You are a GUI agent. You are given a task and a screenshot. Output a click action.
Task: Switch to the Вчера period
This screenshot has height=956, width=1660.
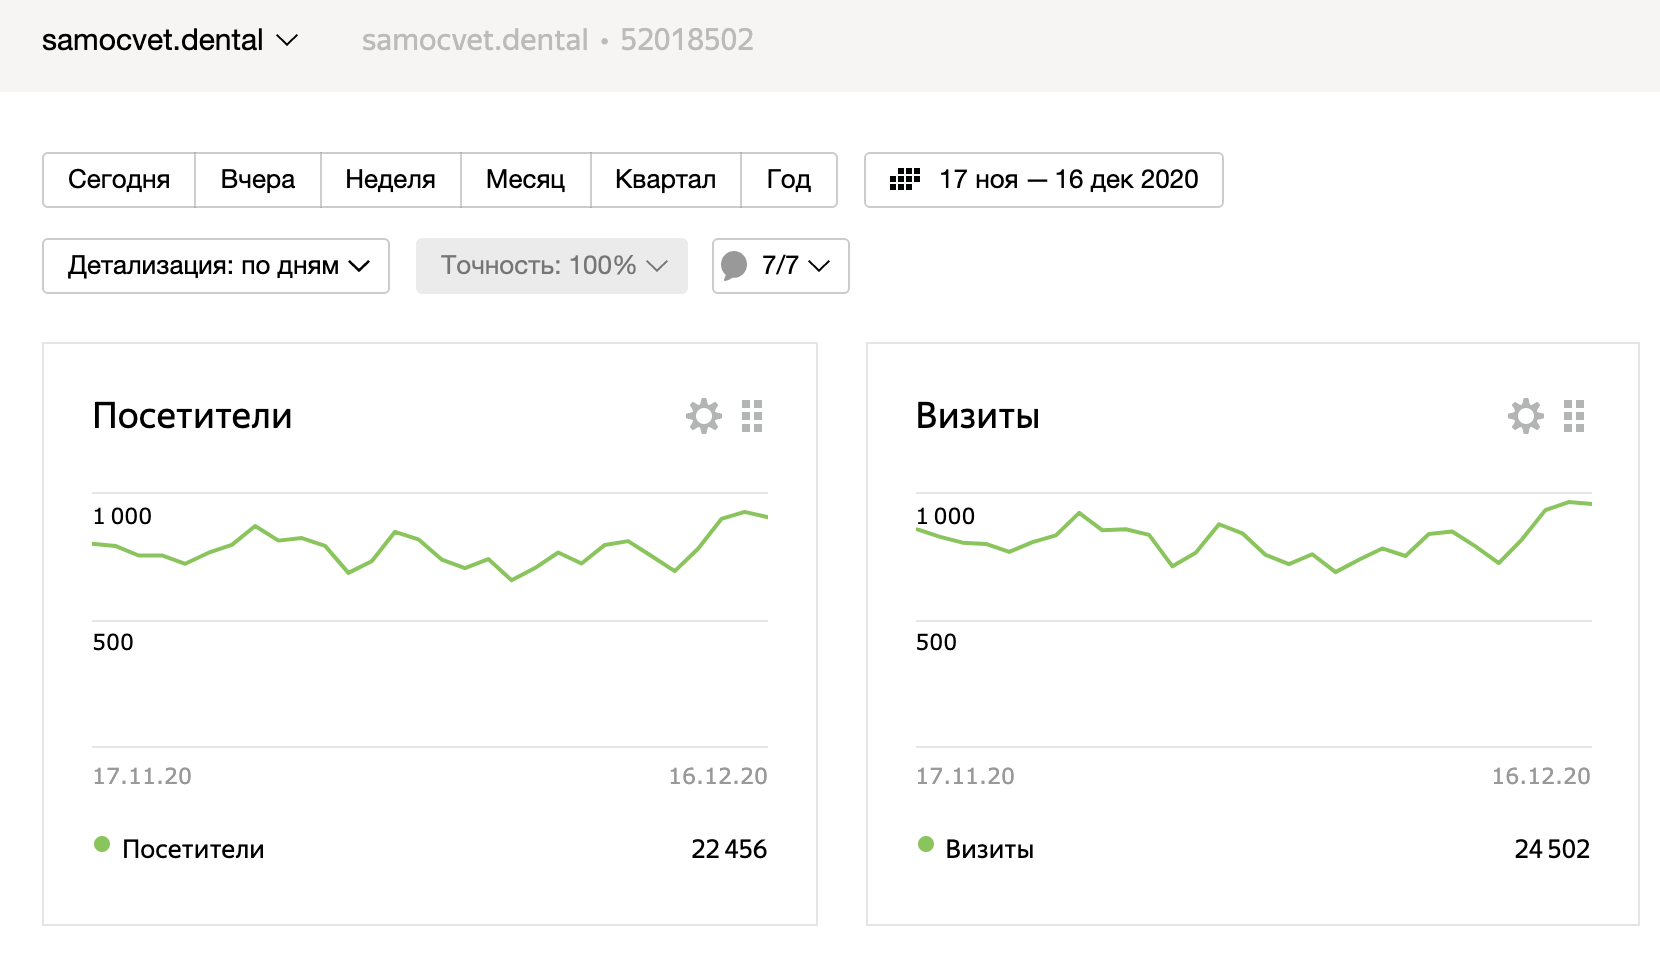(258, 180)
